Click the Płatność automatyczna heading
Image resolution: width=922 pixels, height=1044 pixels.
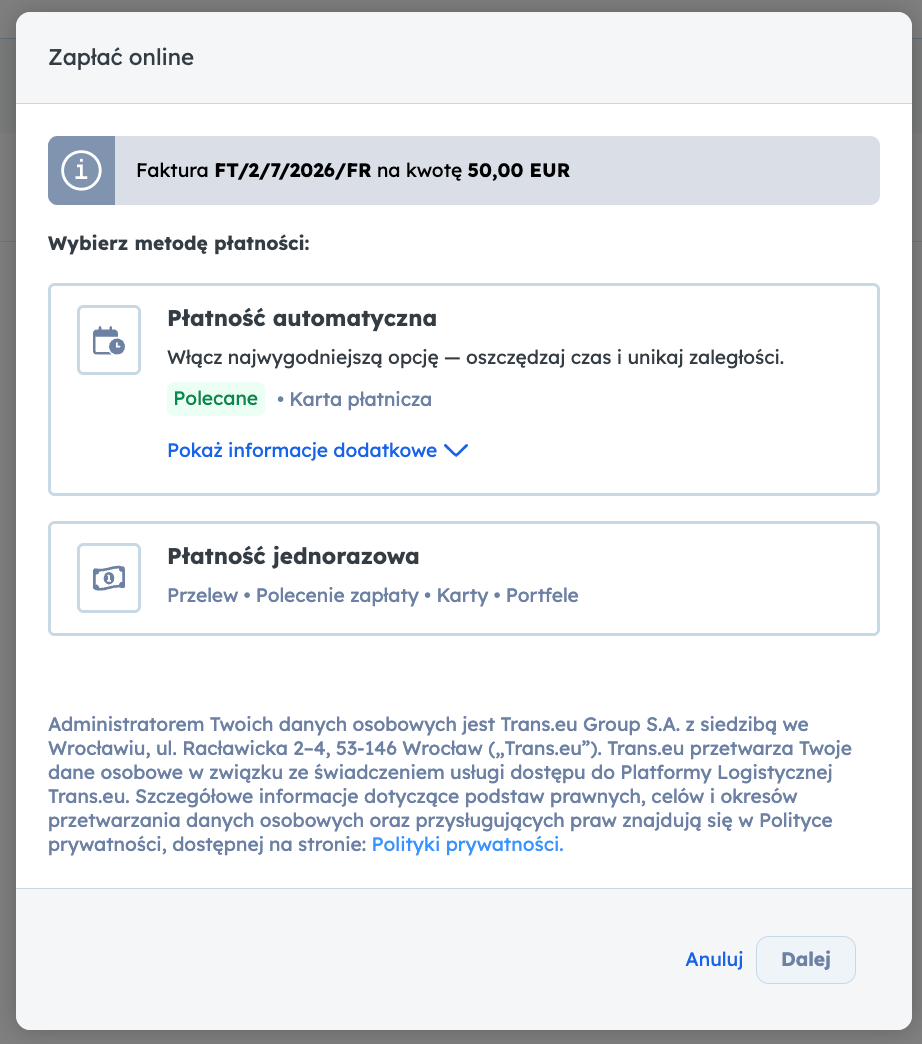(302, 318)
